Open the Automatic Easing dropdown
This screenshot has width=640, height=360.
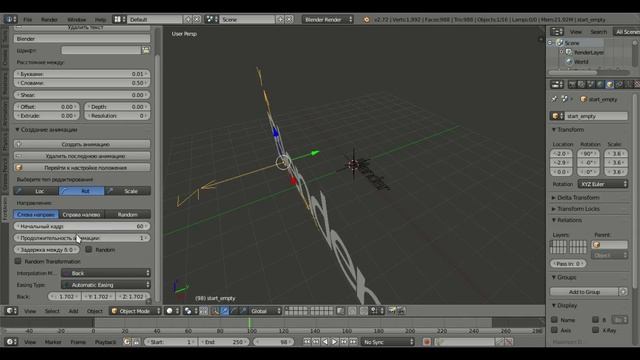(x=106, y=285)
